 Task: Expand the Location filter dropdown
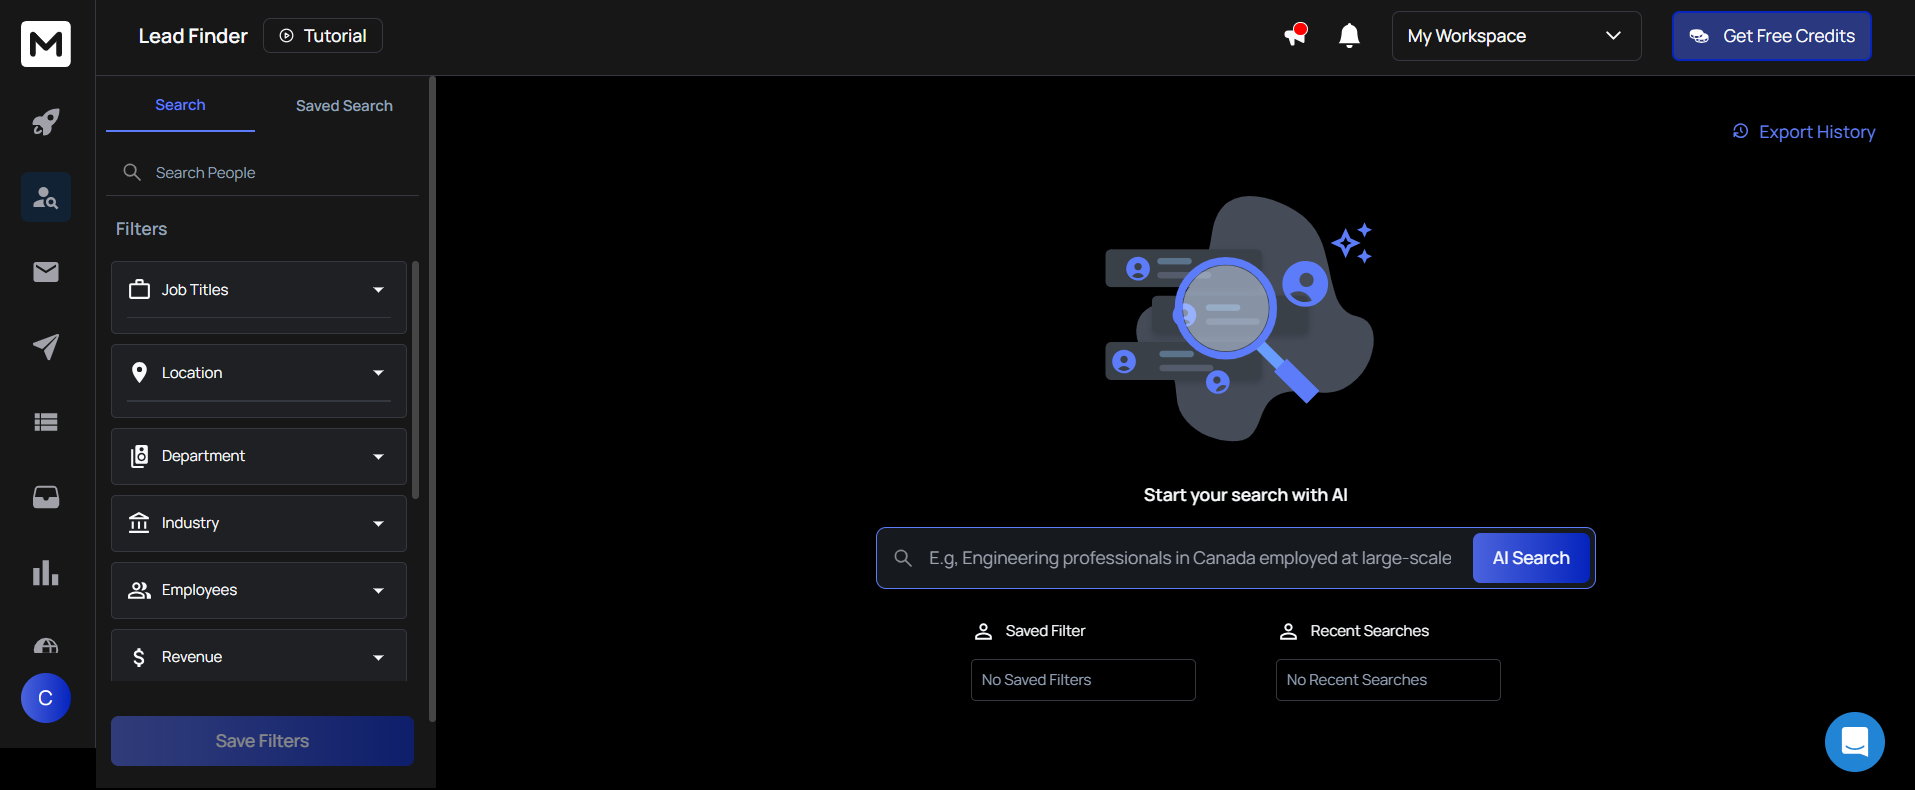(379, 373)
